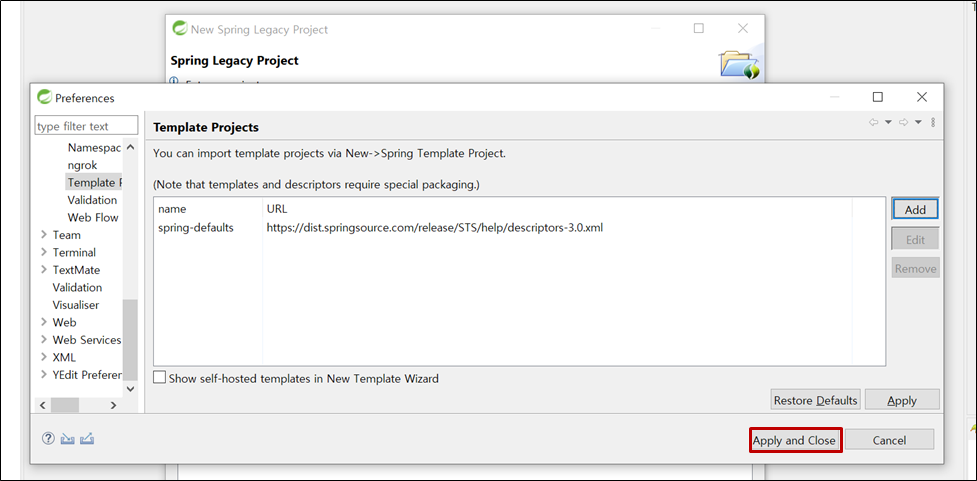Click the Add button
Image resolution: width=977 pixels, height=481 pixels.
915,209
